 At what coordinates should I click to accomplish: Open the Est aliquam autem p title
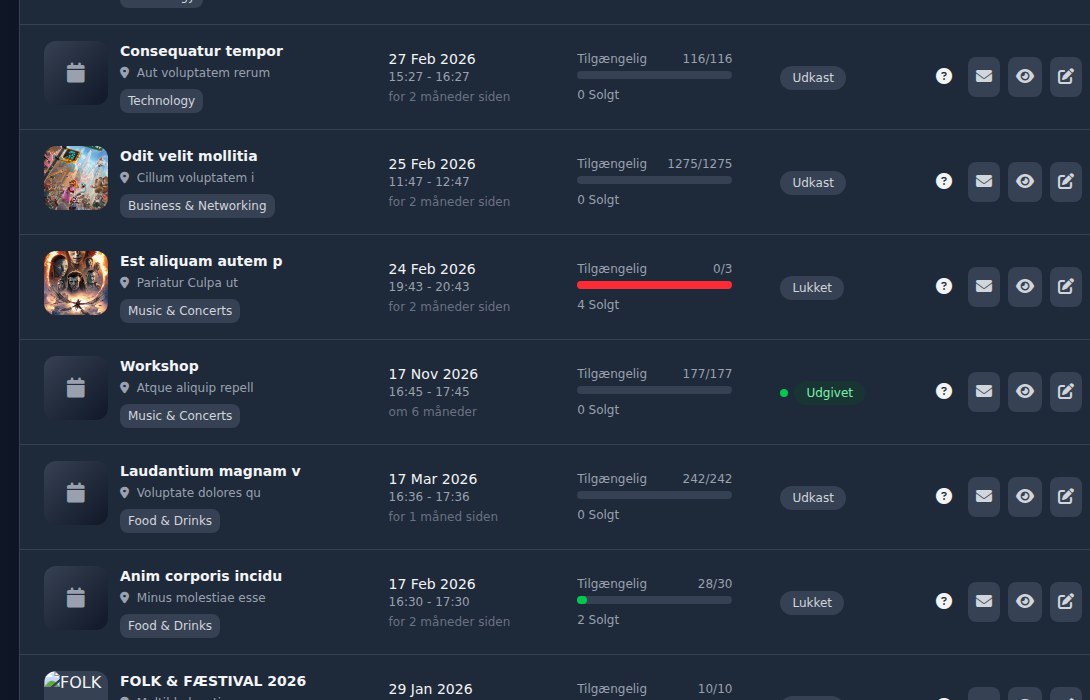point(201,261)
